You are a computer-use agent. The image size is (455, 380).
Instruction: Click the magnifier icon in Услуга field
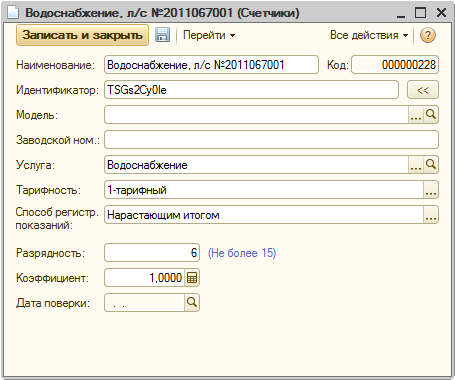(x=431, y=165)
